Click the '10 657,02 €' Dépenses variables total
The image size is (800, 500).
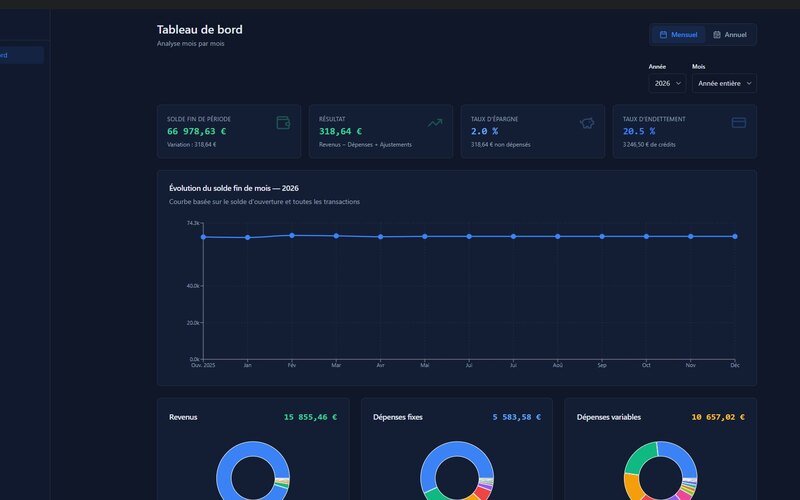pos(718,417)
